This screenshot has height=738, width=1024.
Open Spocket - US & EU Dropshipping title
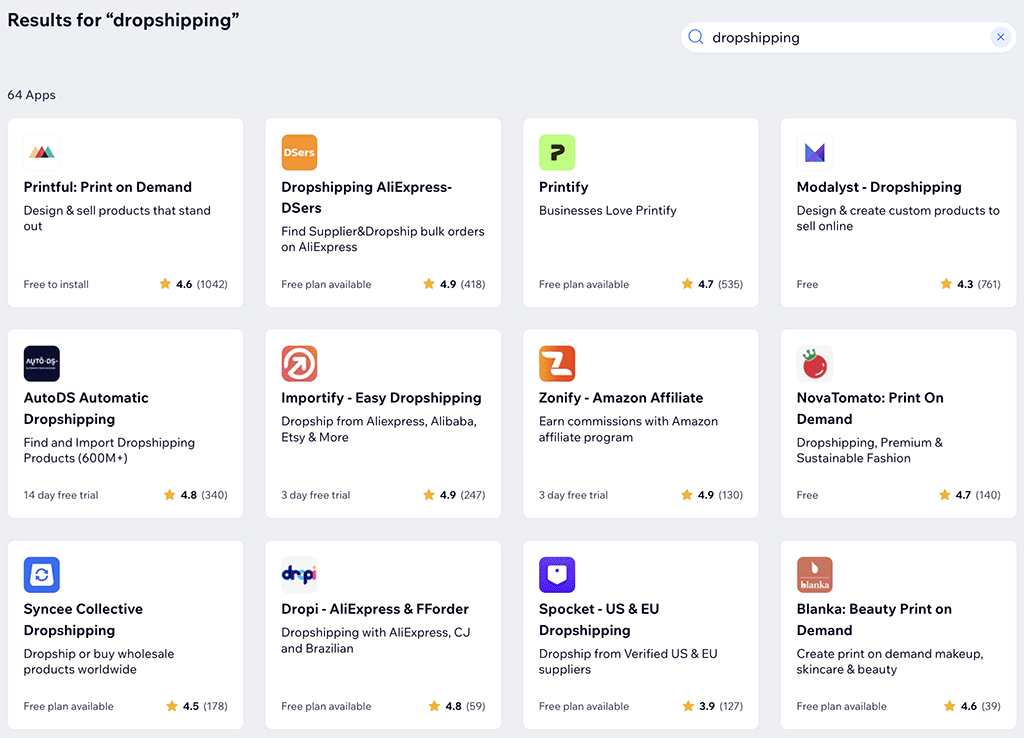[x=599, y=619]
